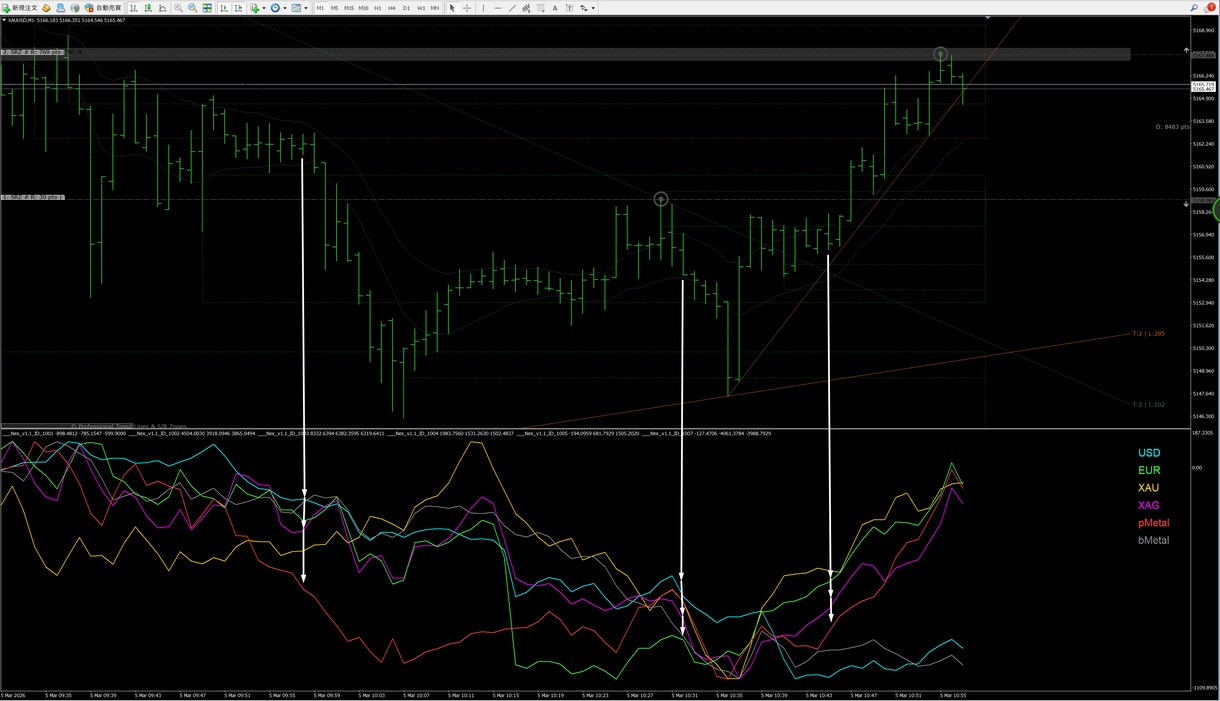Select the crosshair tool
The image size is (1220, 701).
click(x=468, y=8)
